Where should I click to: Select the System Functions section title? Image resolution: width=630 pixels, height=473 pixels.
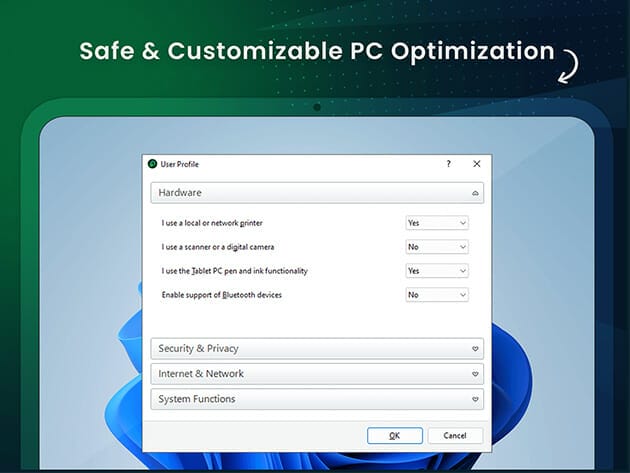197,399
